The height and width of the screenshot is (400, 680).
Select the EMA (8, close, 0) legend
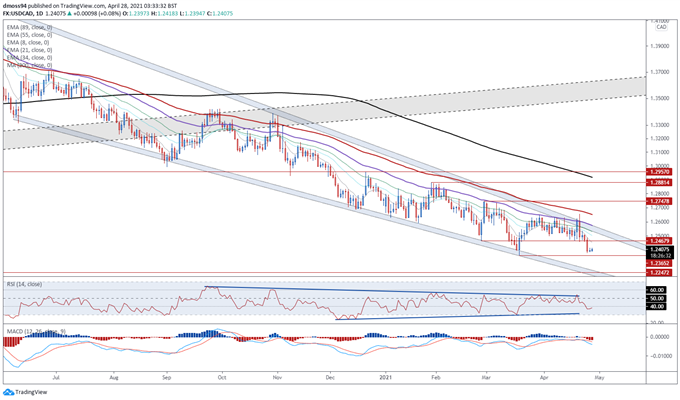click(28, 43)
